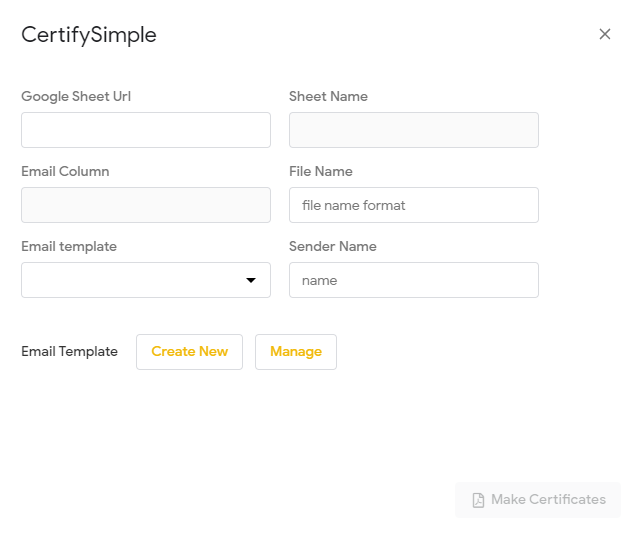Click the Sheet Name label text
This screenshot has width=641, height=543.
click(x=328, y=97)
